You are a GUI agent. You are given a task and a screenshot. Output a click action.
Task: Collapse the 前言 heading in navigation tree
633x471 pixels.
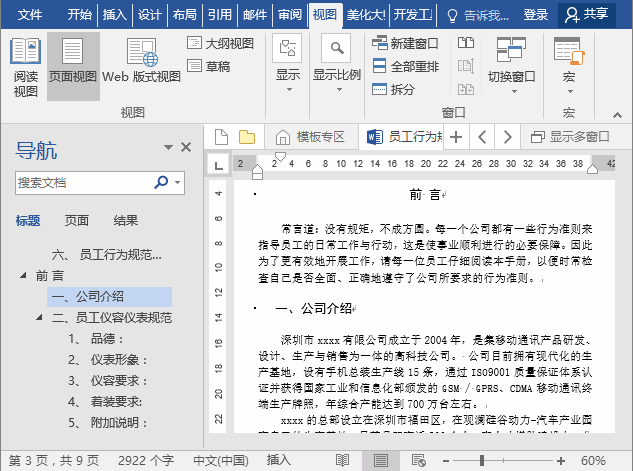pos(23,275)
